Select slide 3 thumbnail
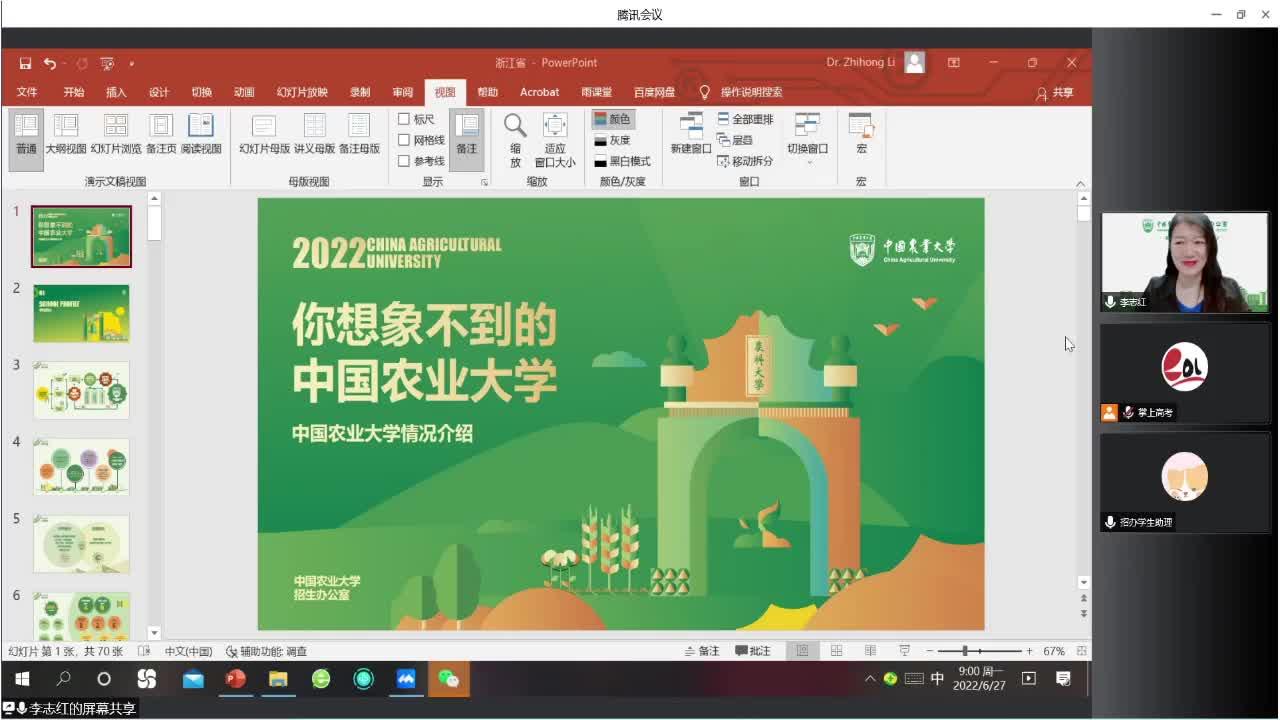The height and width of the screenshot is (720, 1280). pos(81,390)
